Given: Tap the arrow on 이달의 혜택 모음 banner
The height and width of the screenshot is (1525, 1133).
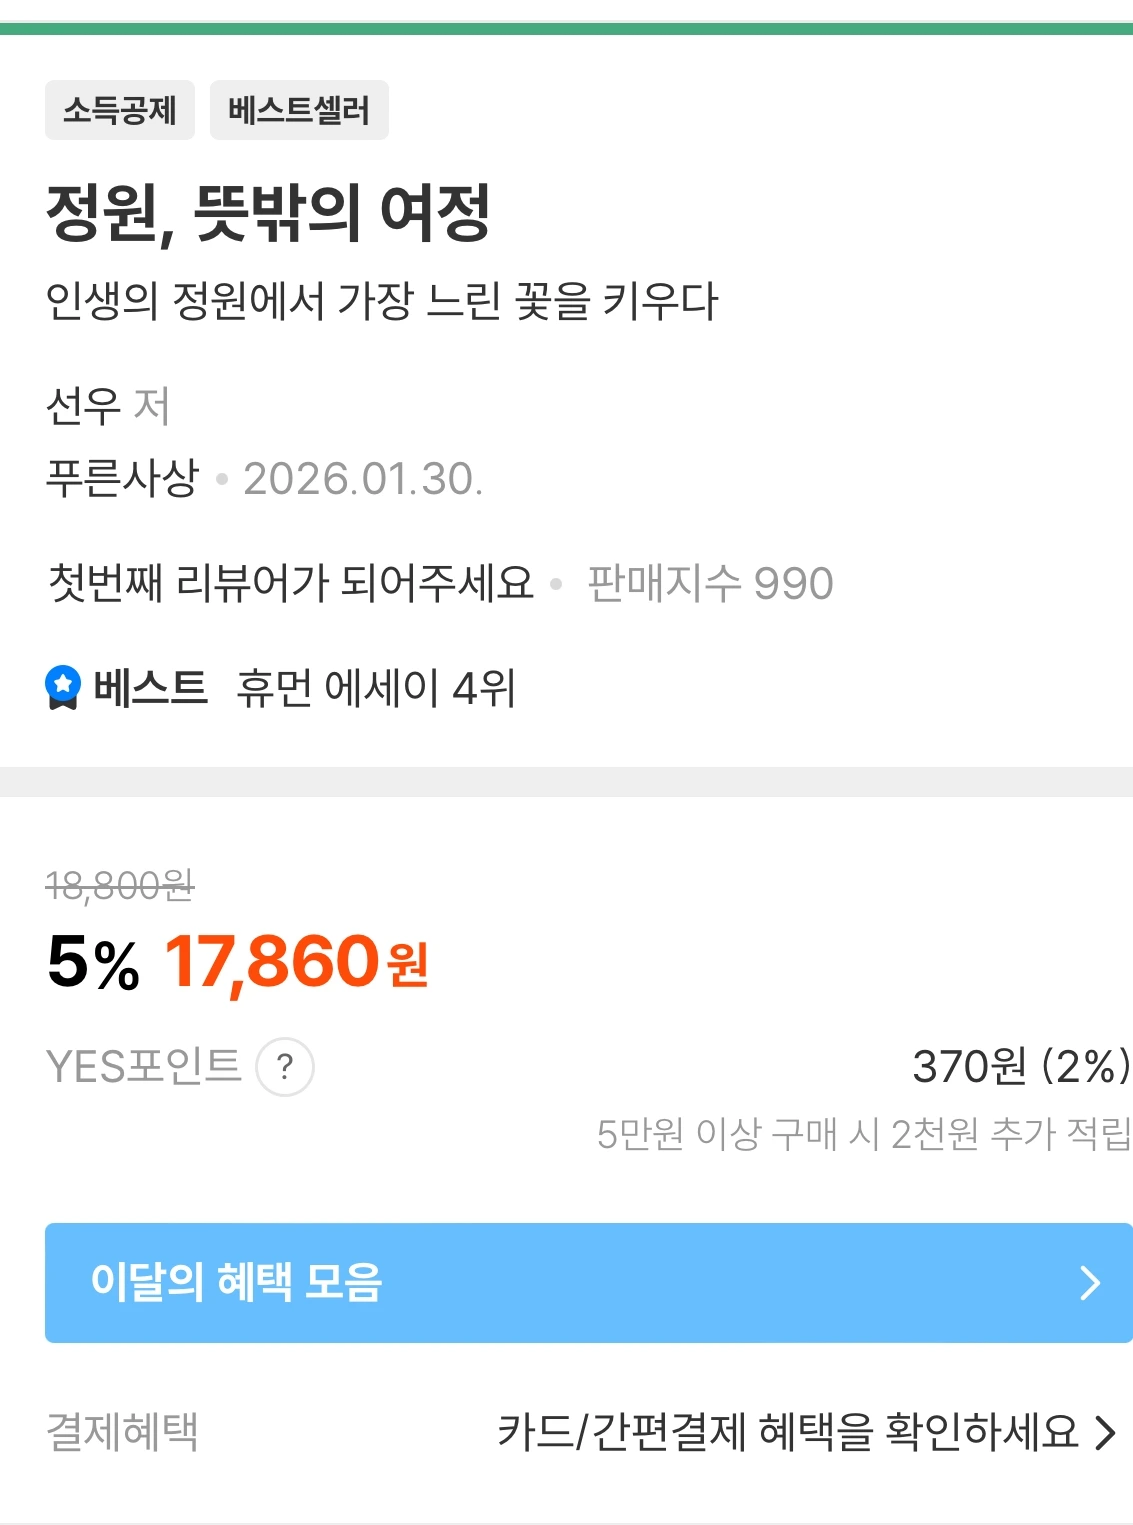Looking at the screenshot, I should coord(1090,1282).
